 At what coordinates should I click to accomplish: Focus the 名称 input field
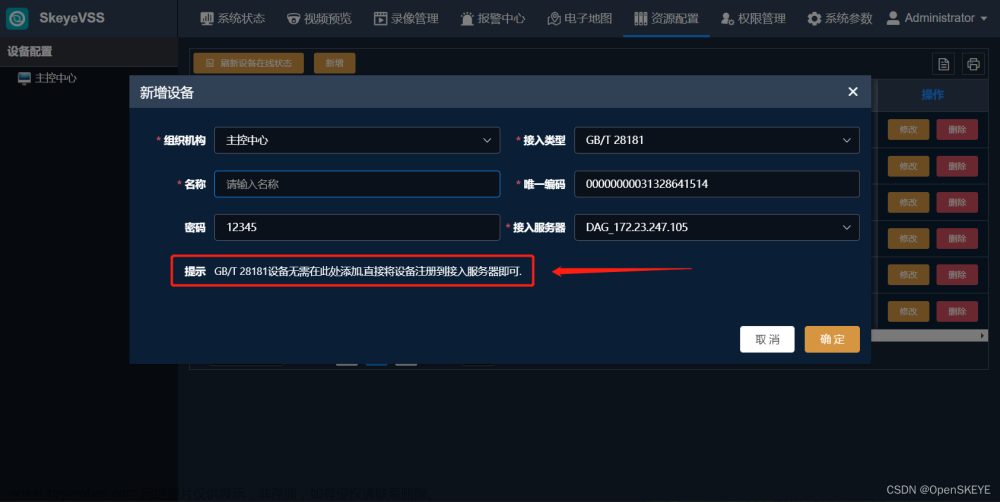[x=357, y=184]
